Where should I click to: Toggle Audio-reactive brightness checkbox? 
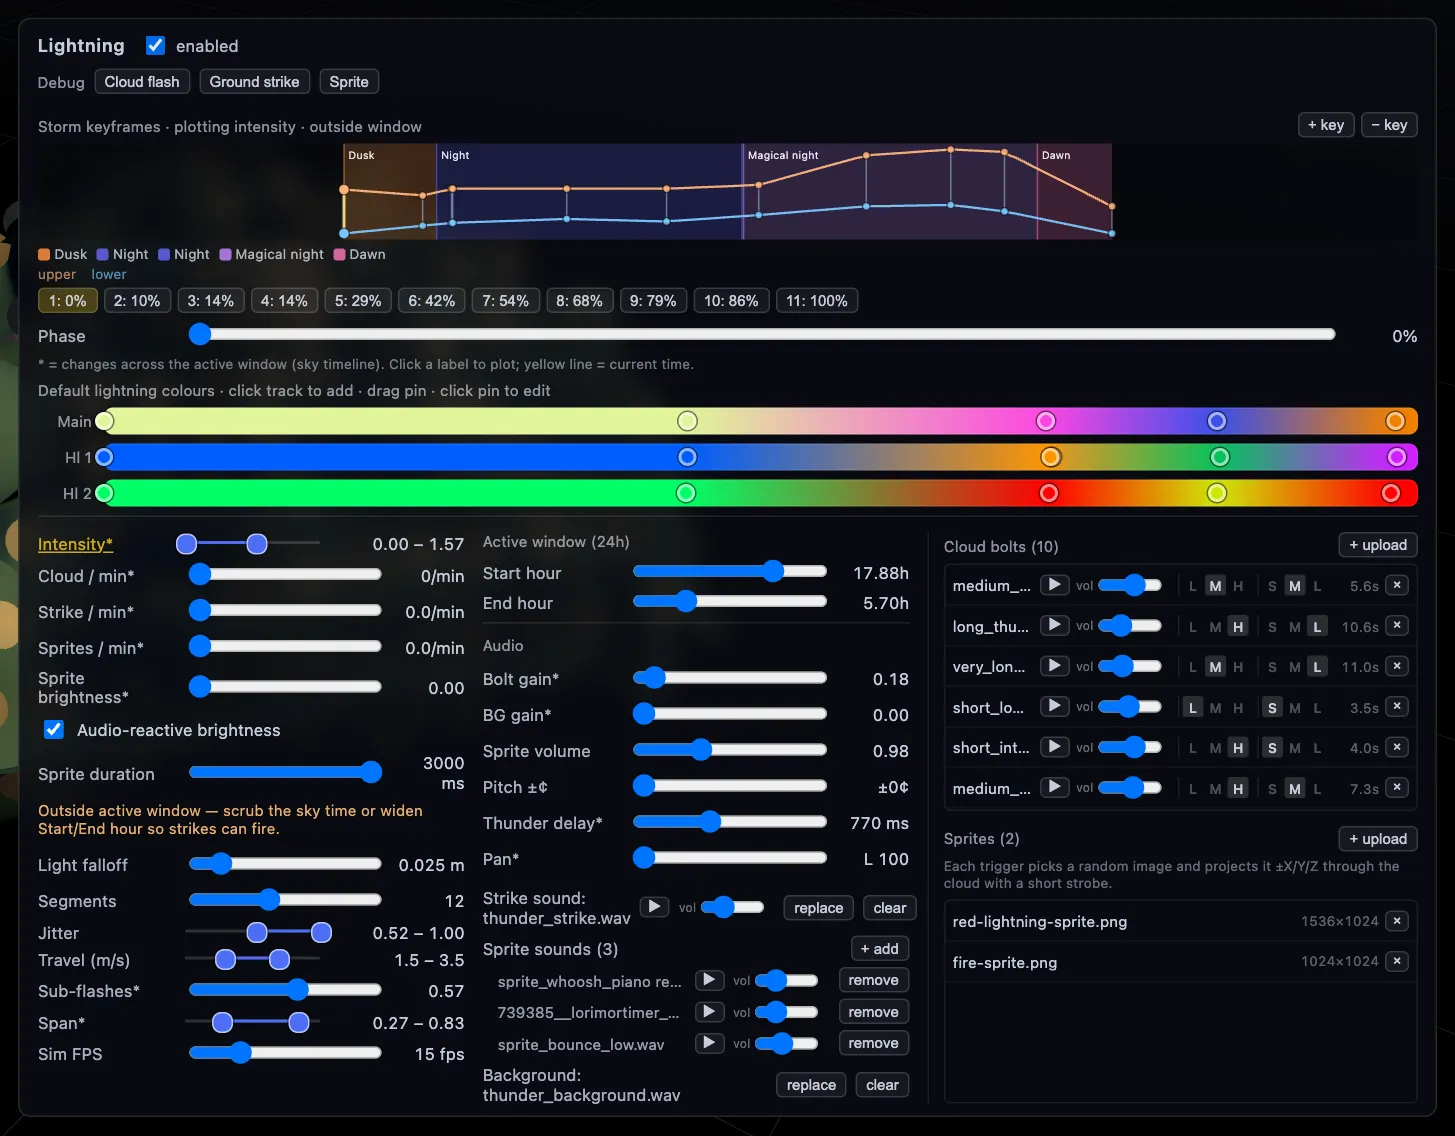[54, 730]
